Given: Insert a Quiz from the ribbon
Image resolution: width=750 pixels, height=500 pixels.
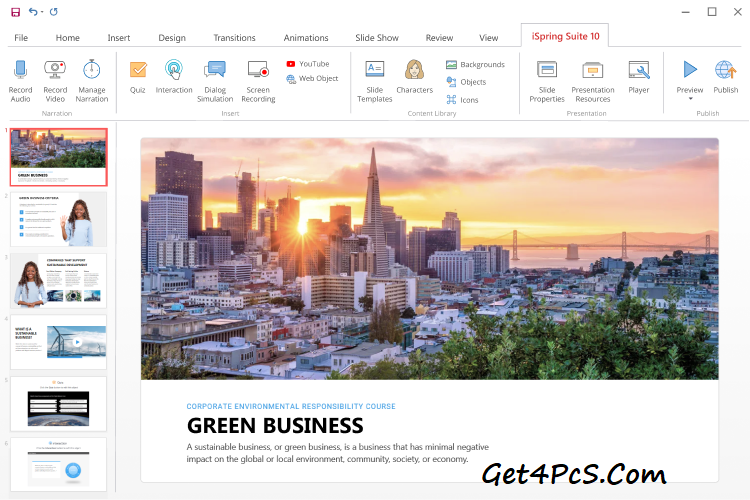Looking at the screenshot, I should (x=138, y=69).
